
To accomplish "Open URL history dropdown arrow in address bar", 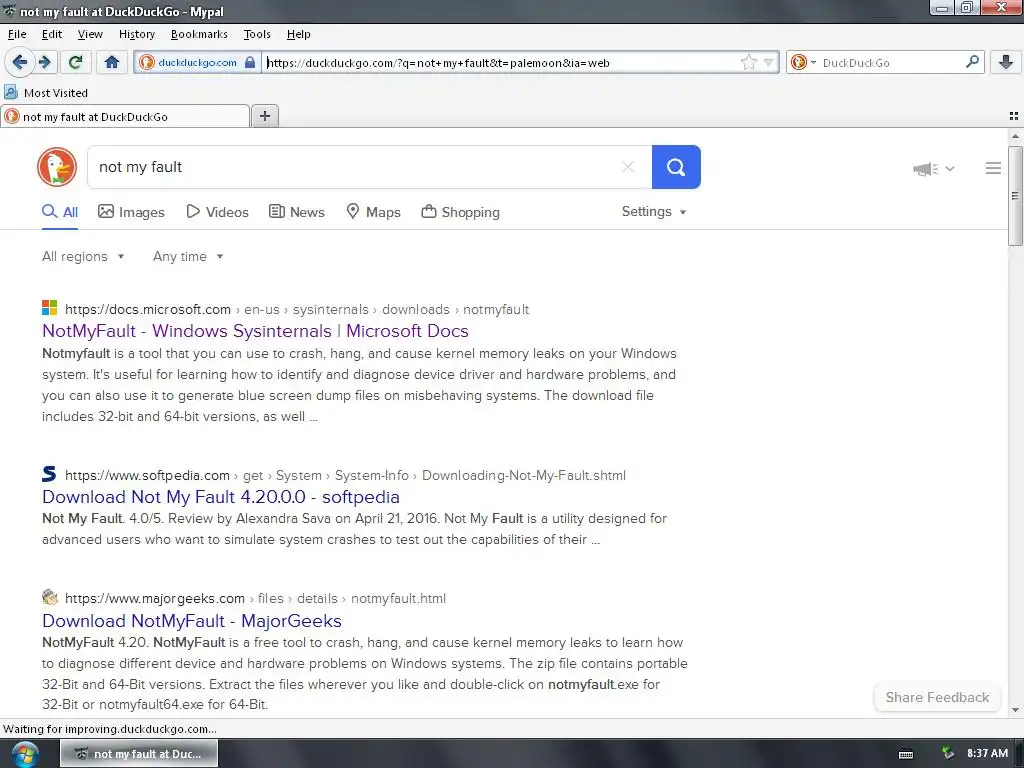I will point(769,63).
